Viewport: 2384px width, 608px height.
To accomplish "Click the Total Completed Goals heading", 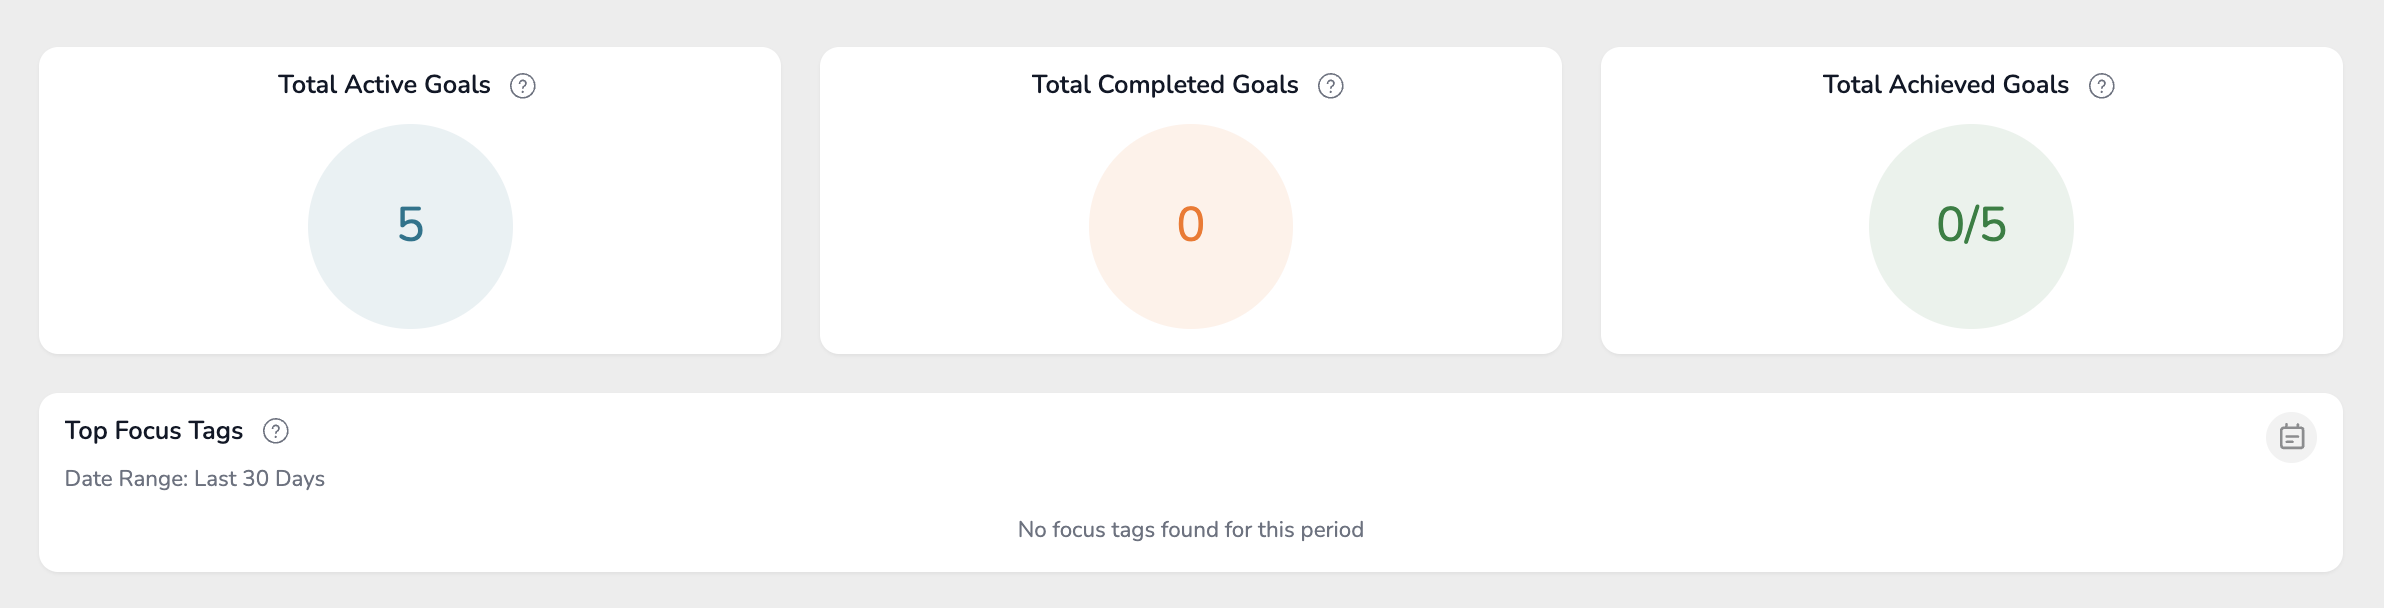I will coord(1164,85).
